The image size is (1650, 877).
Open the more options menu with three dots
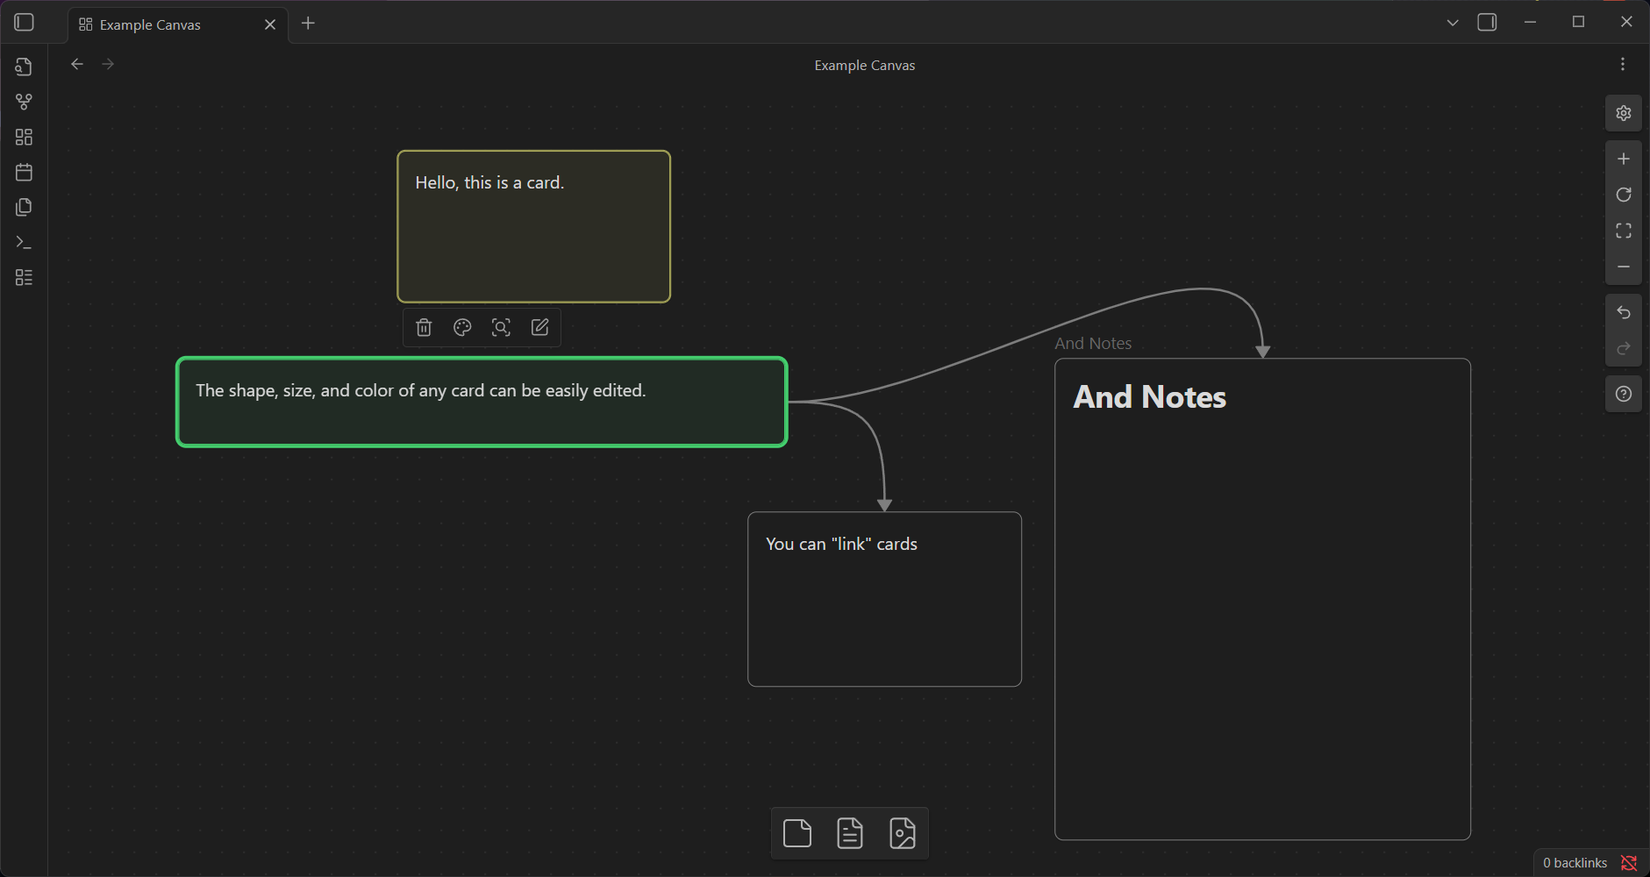[x=1622, y=65]
